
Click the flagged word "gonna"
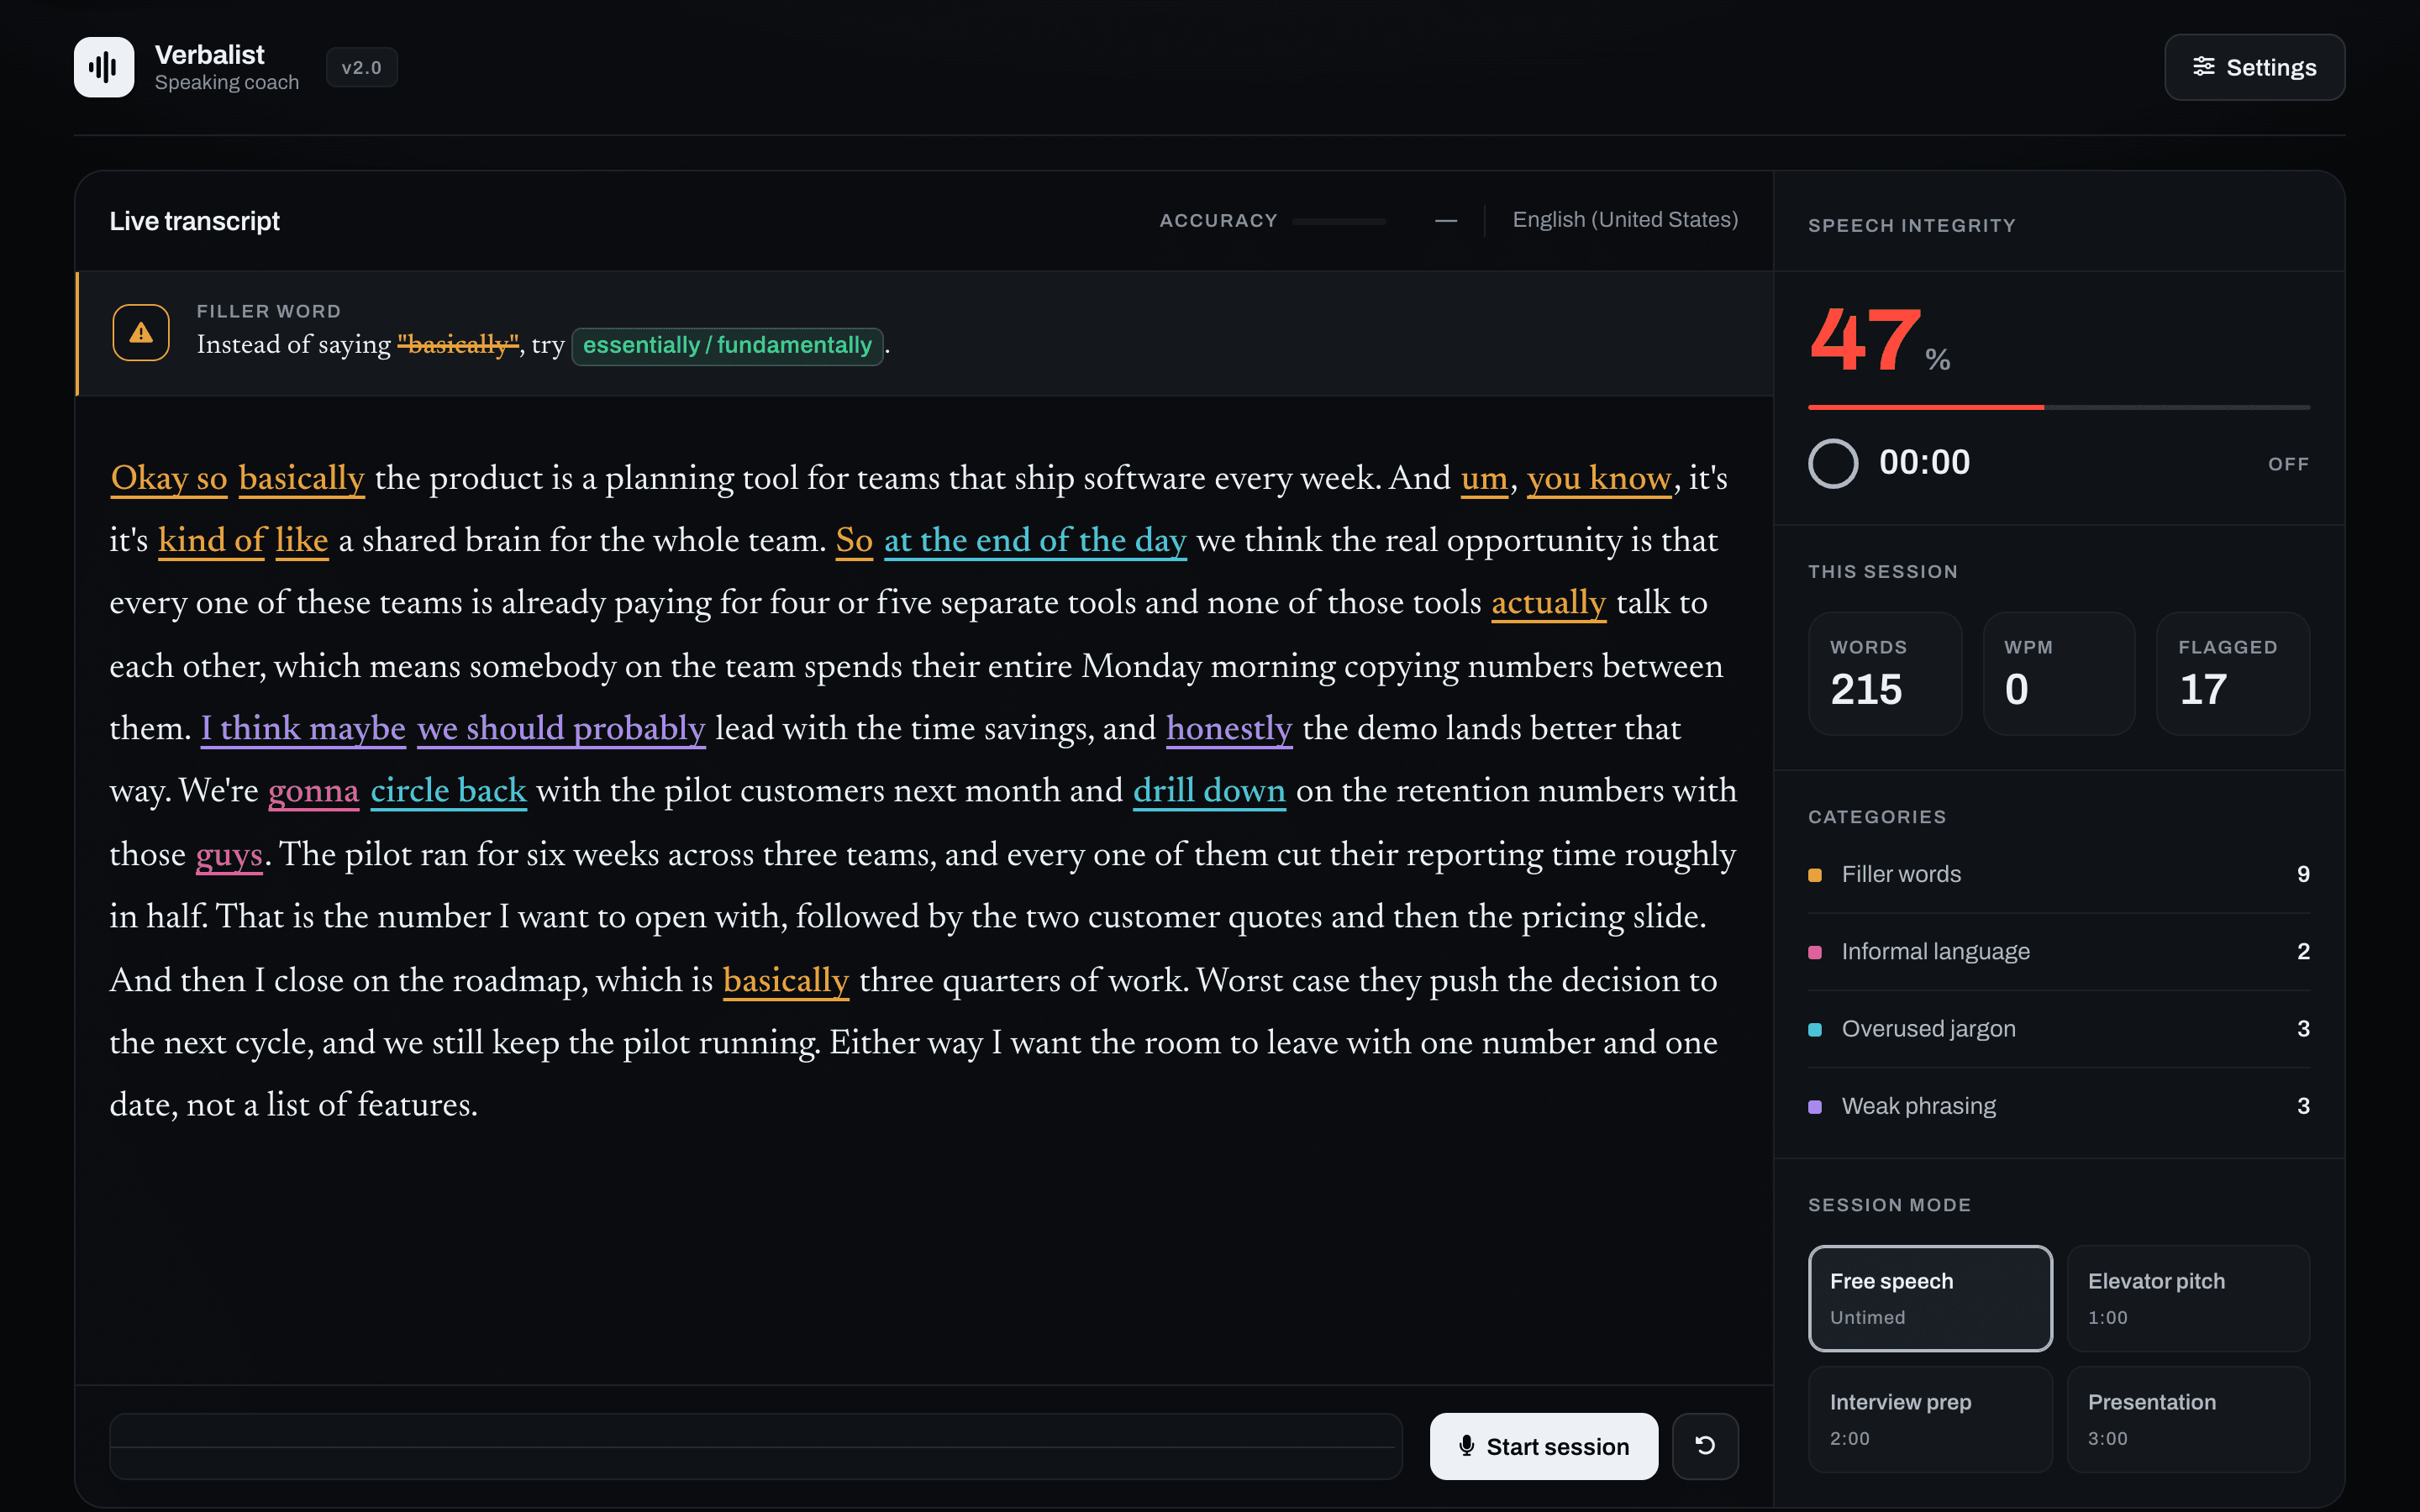313,791
